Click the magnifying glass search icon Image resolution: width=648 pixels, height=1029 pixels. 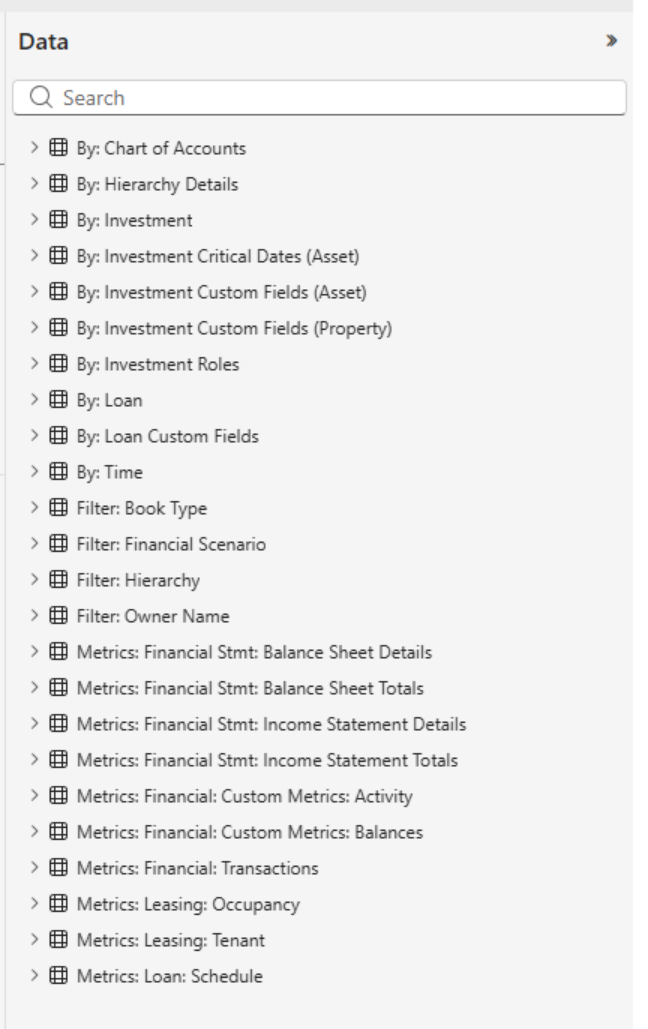(x=40, y=98)
